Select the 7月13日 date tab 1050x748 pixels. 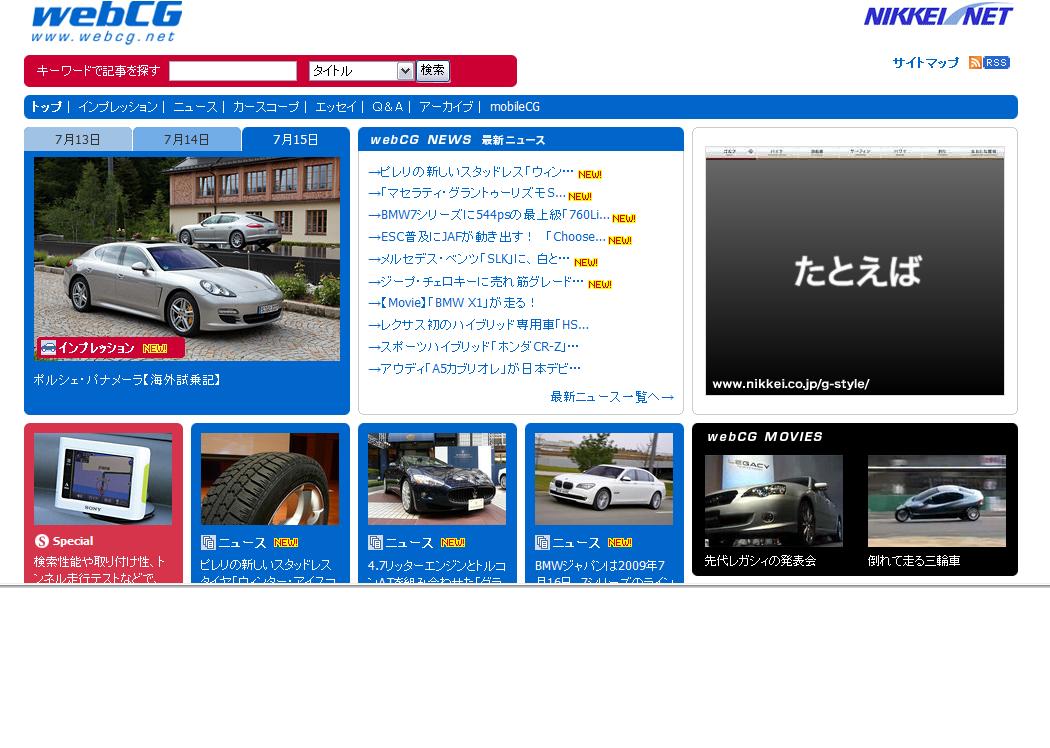78,139
